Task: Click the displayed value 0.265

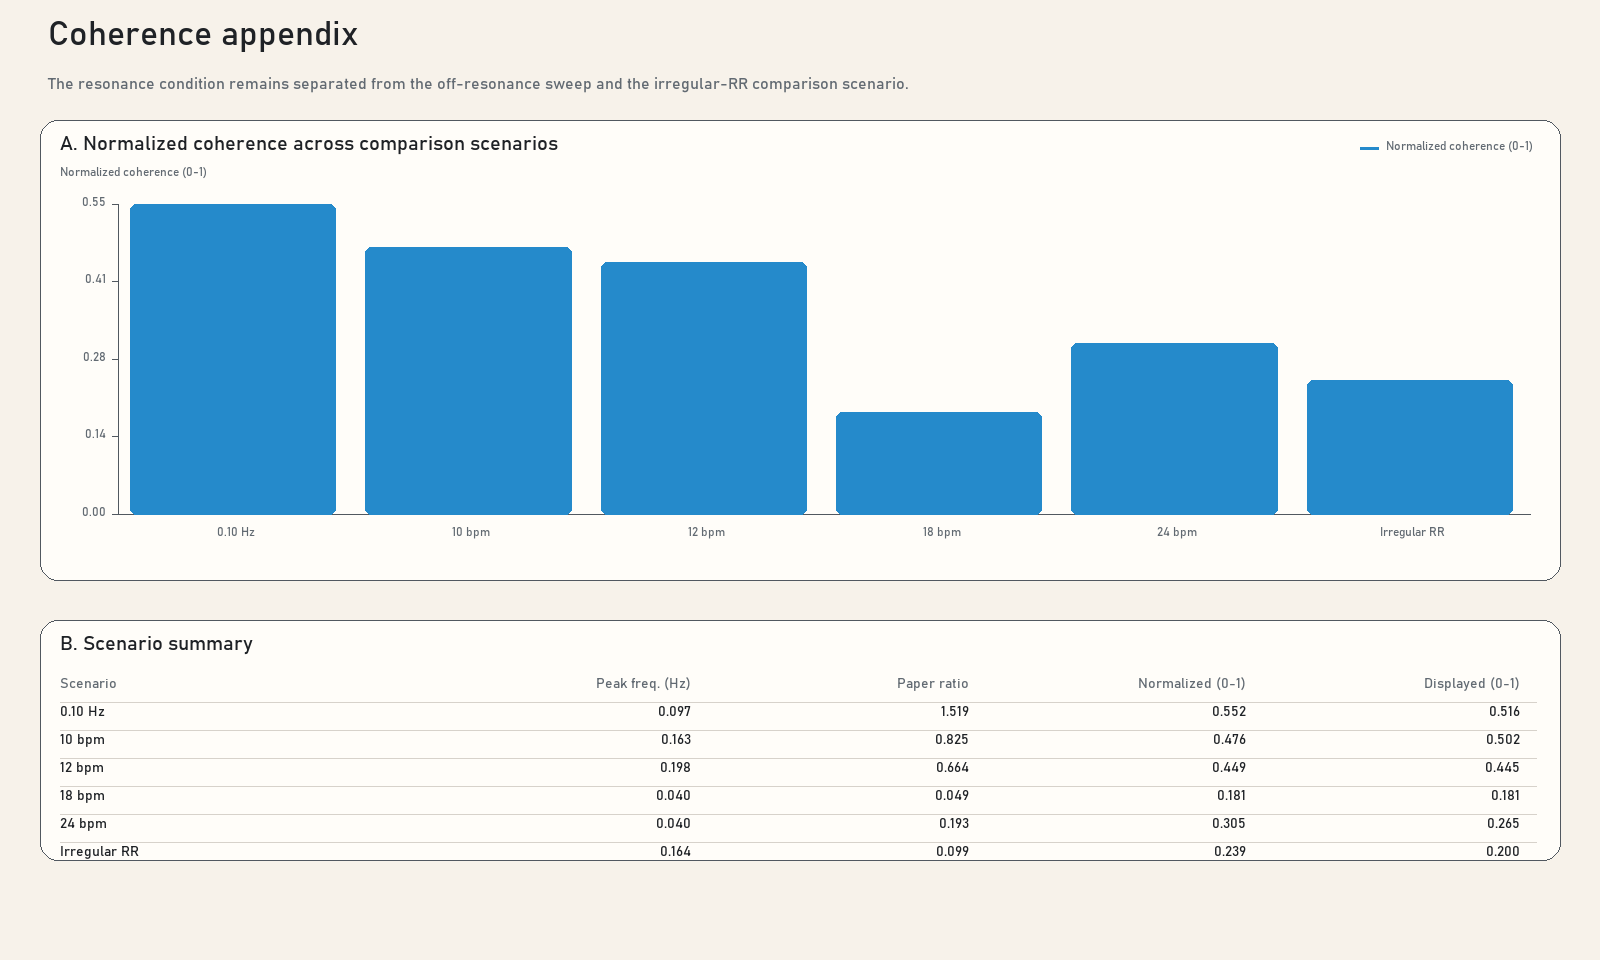Action: [1503, 824]
